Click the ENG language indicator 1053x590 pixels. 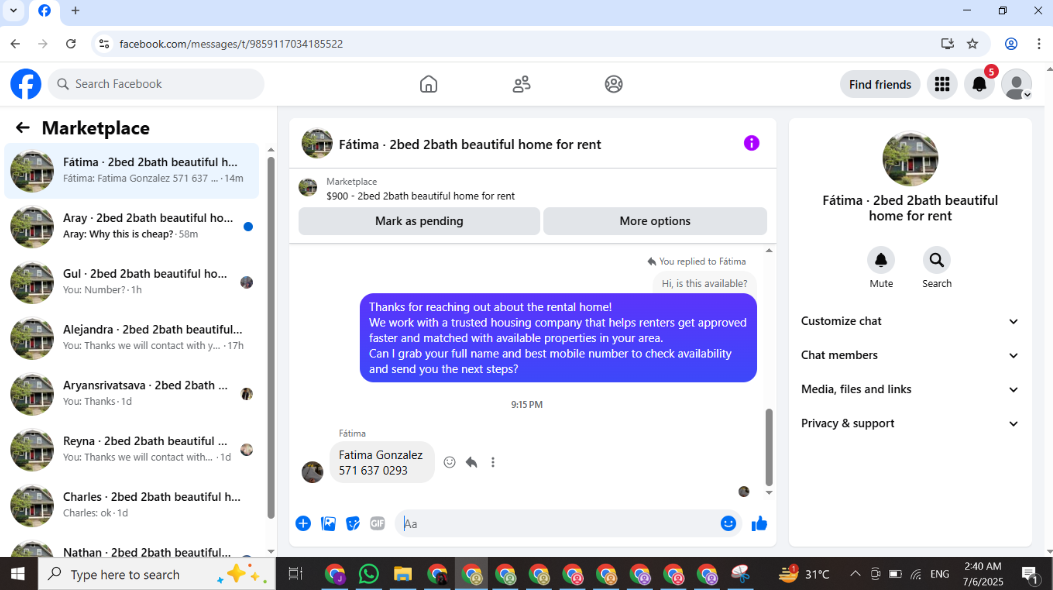940,574
